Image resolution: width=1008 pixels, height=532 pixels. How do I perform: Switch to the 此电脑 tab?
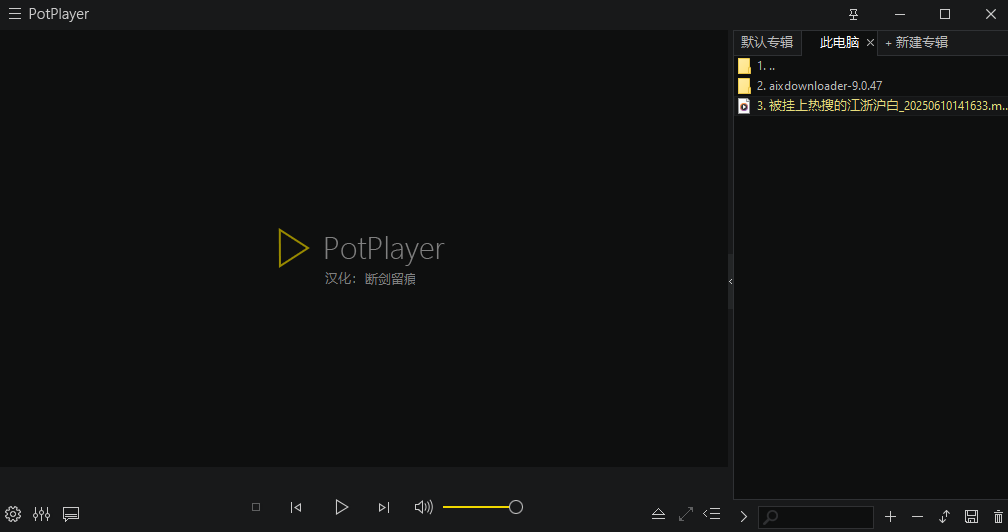coord(840,42)
